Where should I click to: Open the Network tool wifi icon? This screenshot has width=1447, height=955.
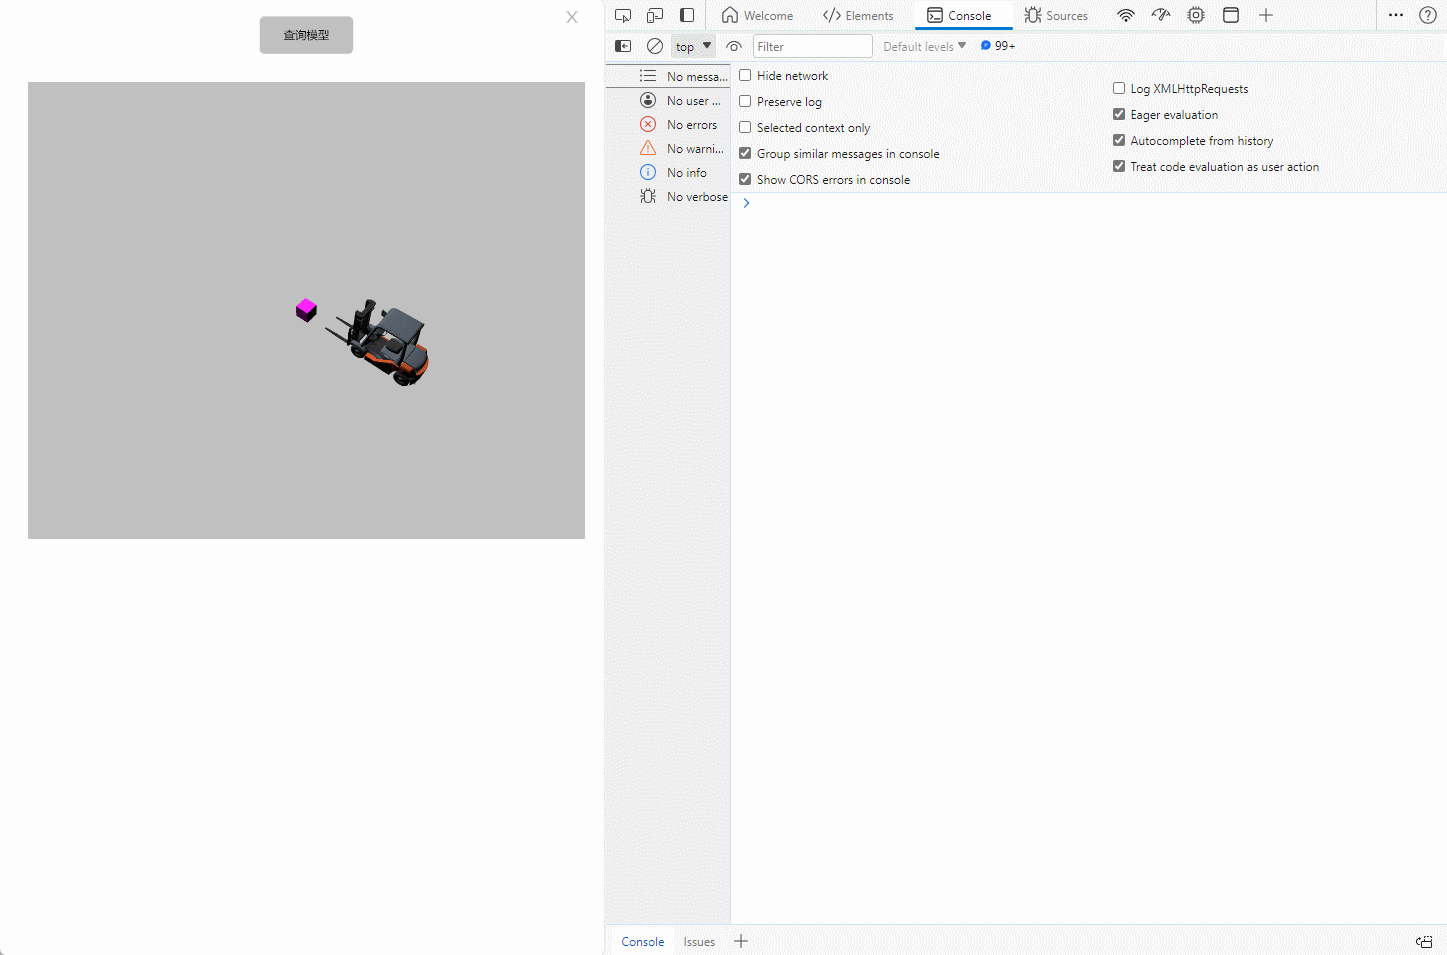pos(1126,15)
